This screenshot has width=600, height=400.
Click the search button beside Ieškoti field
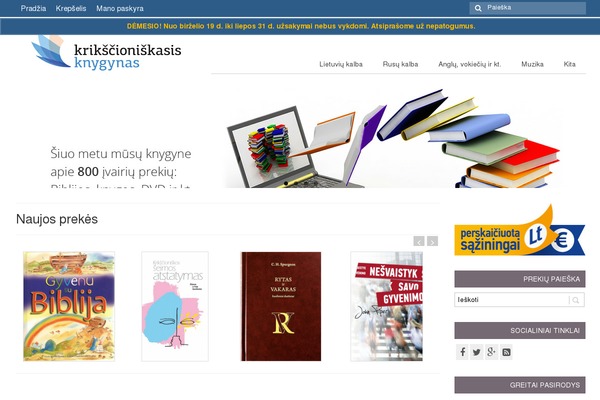tap(576, 300)
